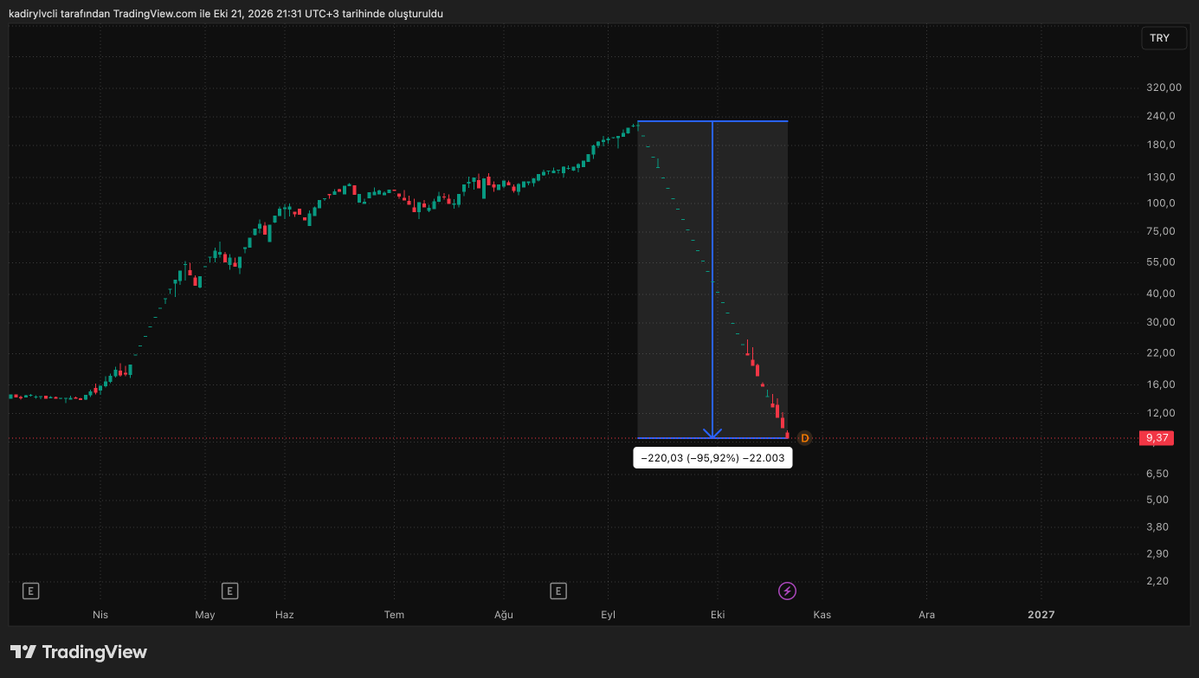Image resolution: width=1199 pixels, height=678 pixels.
Task: Click the TradingView logo
Action: 78,652
